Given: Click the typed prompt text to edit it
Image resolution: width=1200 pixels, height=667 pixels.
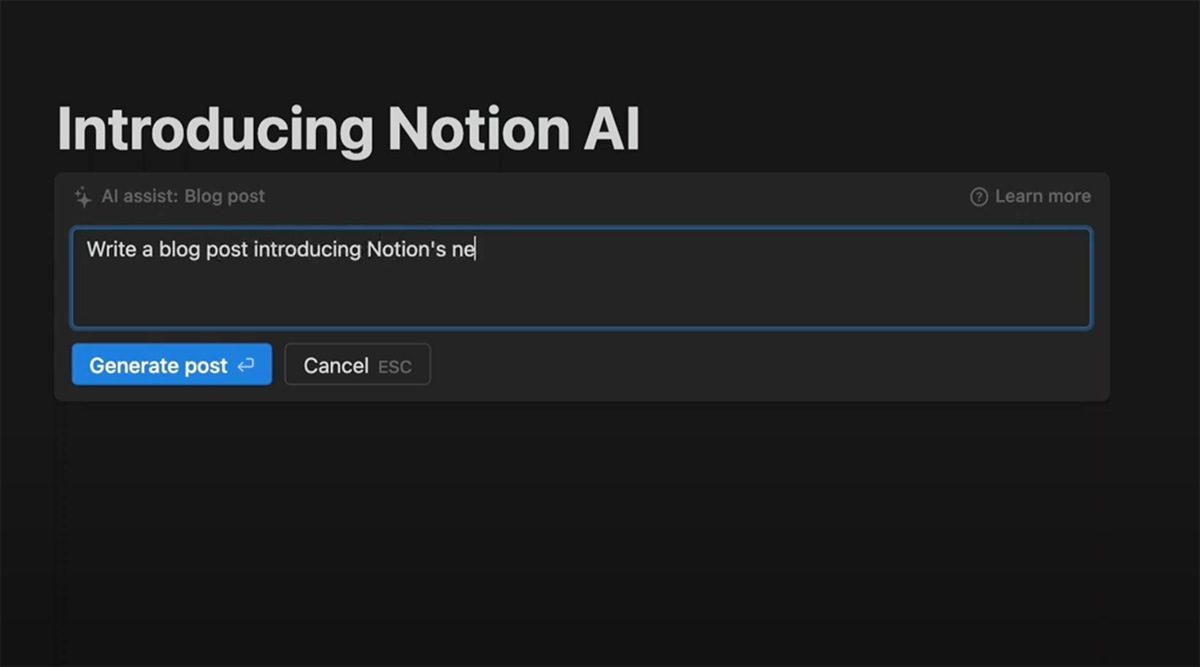Looking at the screenshot, I should coord(280,249).
